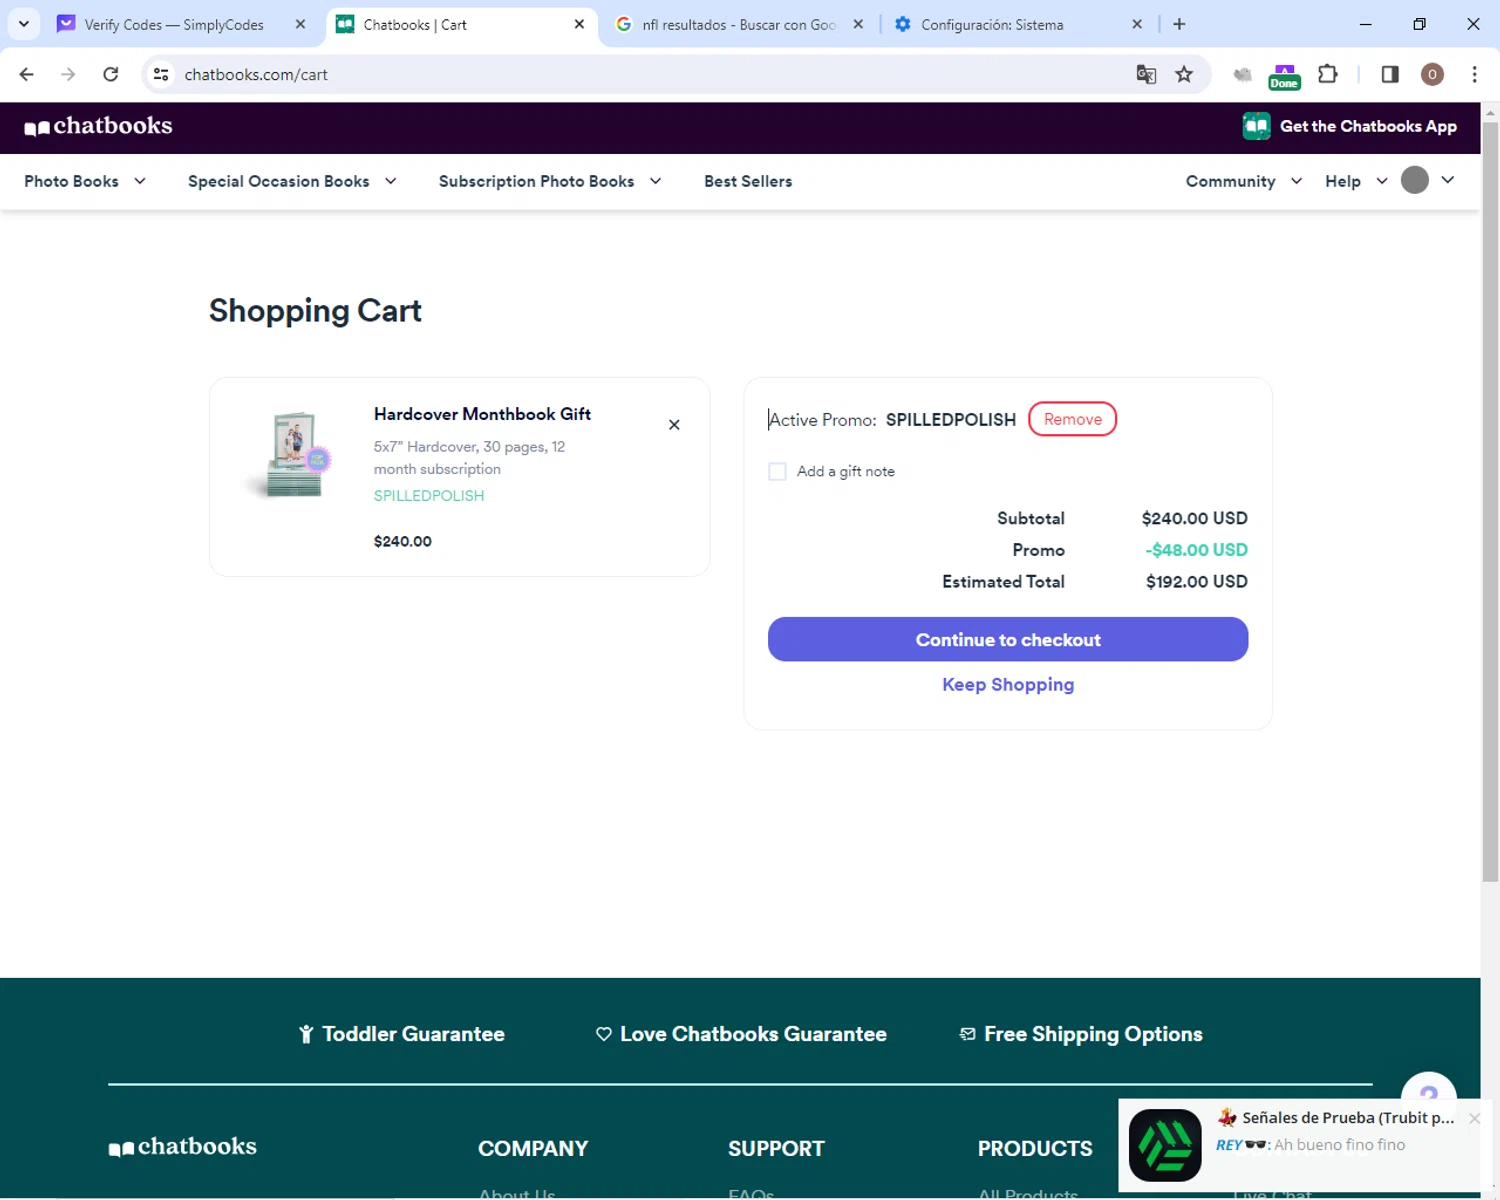Image resolution: width=1500 pixels, height=1200 pixels.
Task: Click the Chatbooks app icon in header
Action: coord(1256,126)
